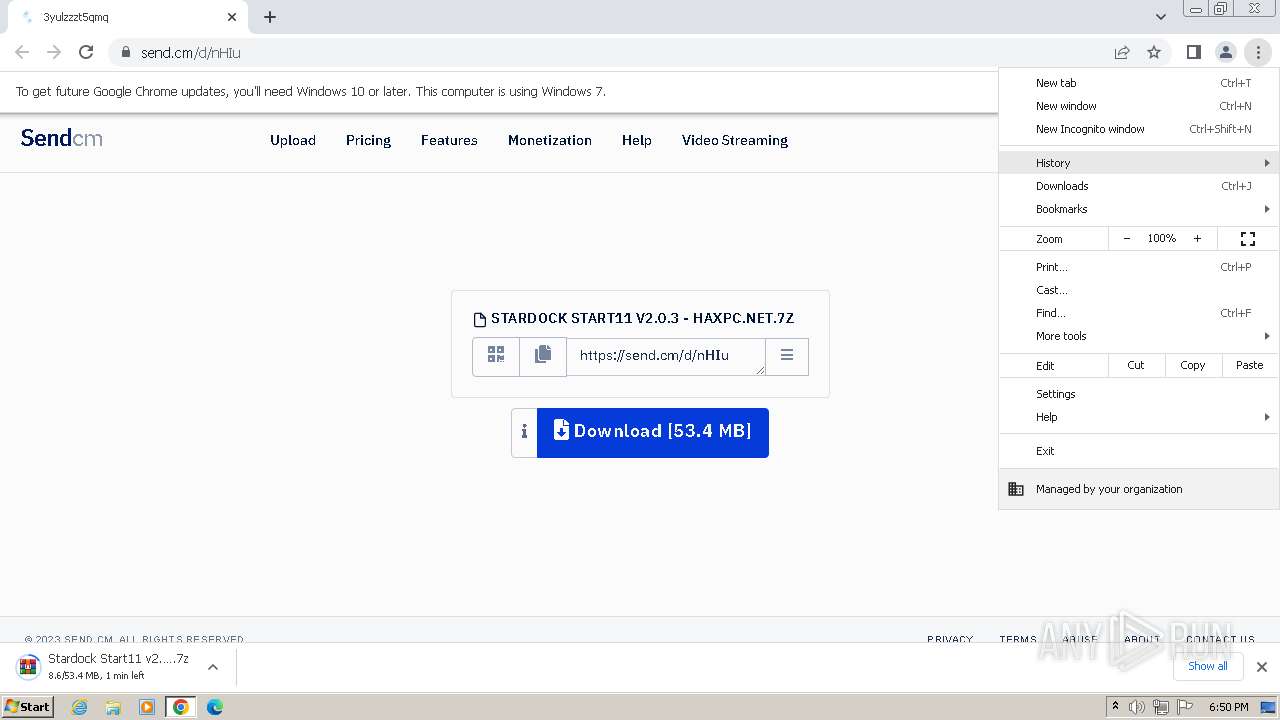This screenshot has width=1280, height=720.
Task: Click Cut in Edit row
Action: tap(1136, 365)
